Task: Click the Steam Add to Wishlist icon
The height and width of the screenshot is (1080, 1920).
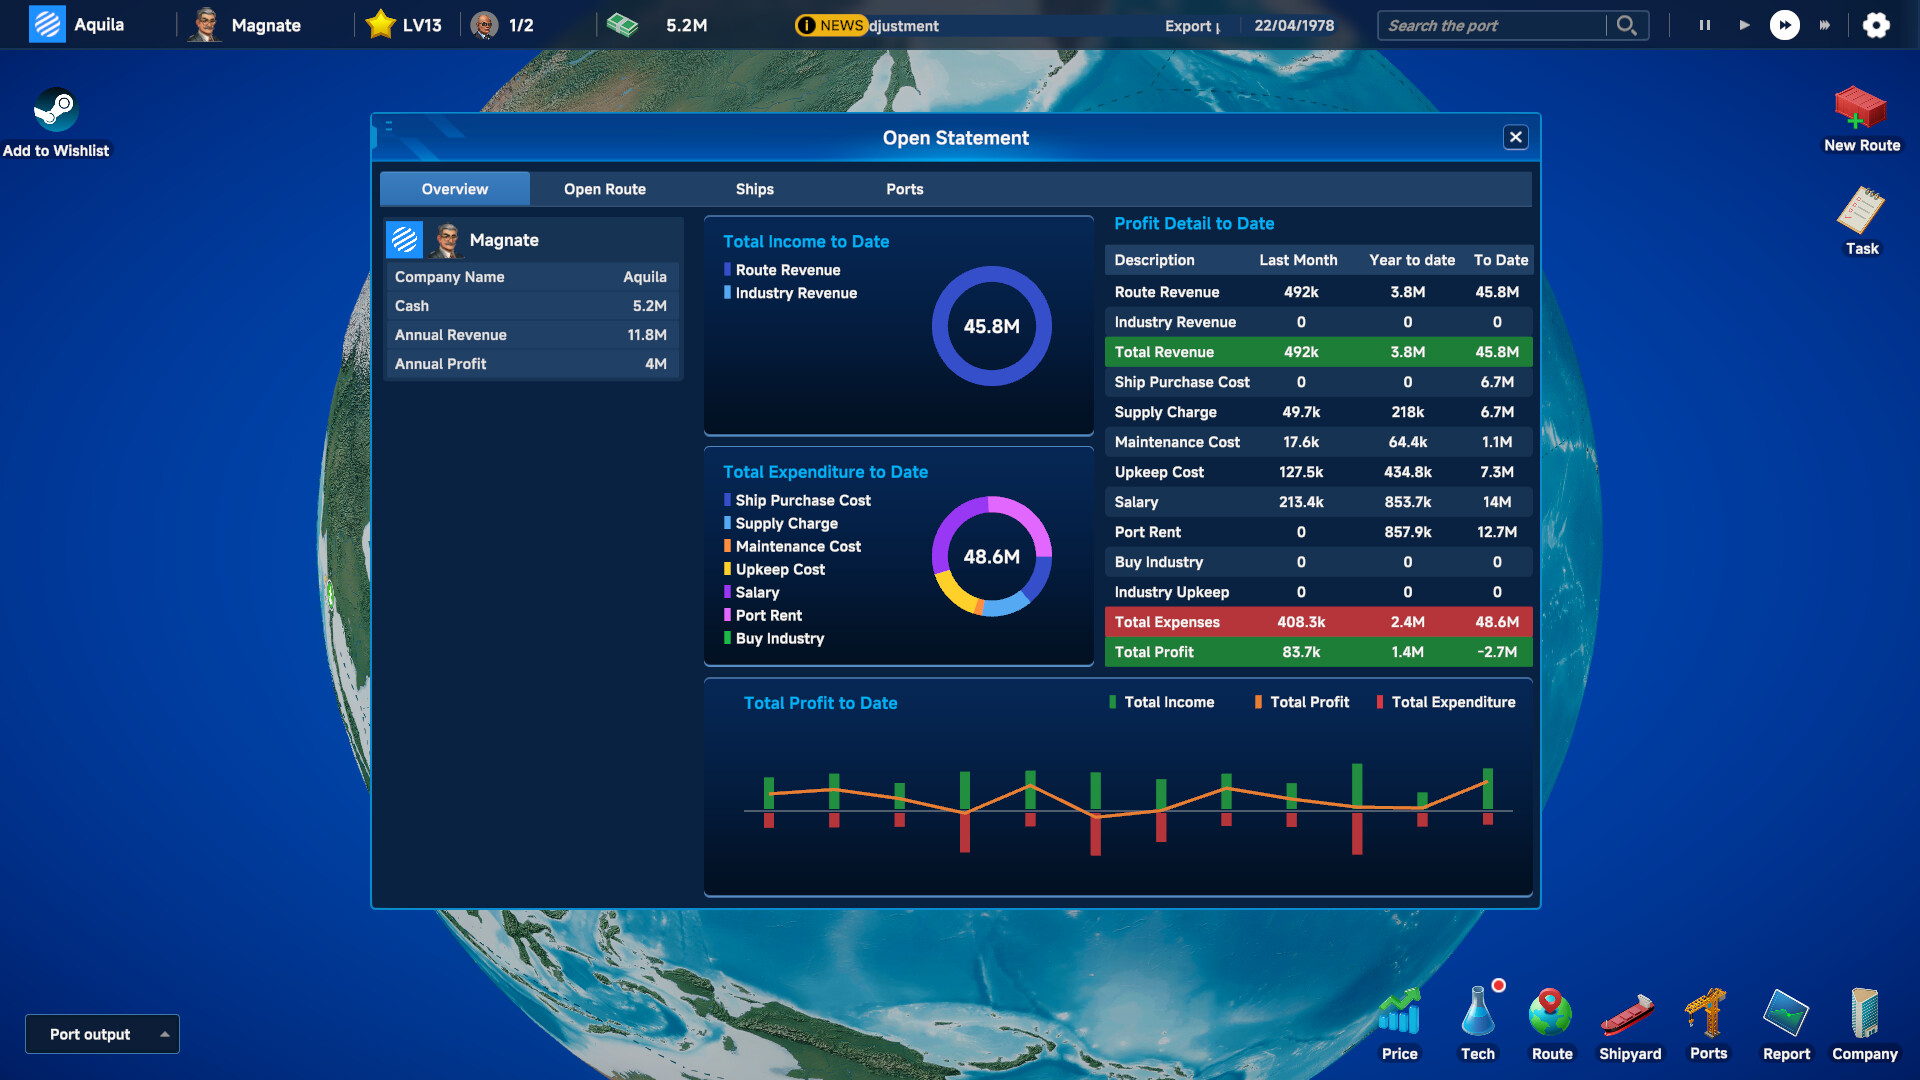Action: 56,110
